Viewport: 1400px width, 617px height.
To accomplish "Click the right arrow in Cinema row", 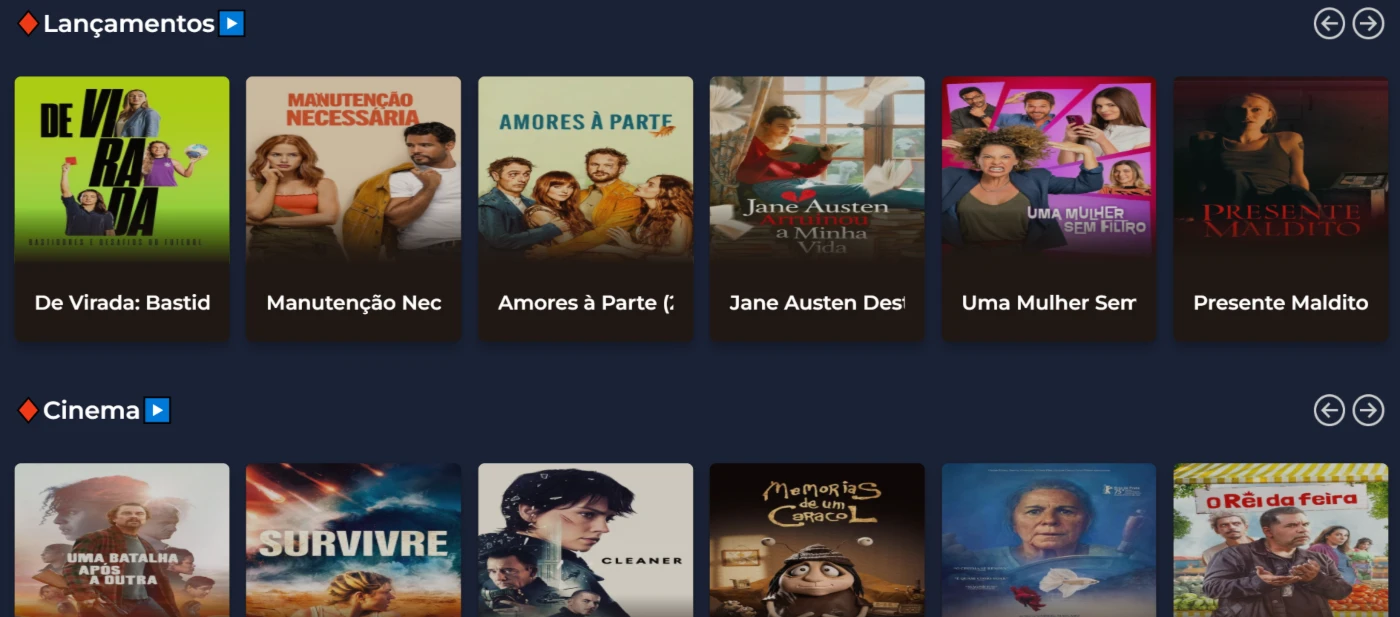I will [x=1368, y=410].
